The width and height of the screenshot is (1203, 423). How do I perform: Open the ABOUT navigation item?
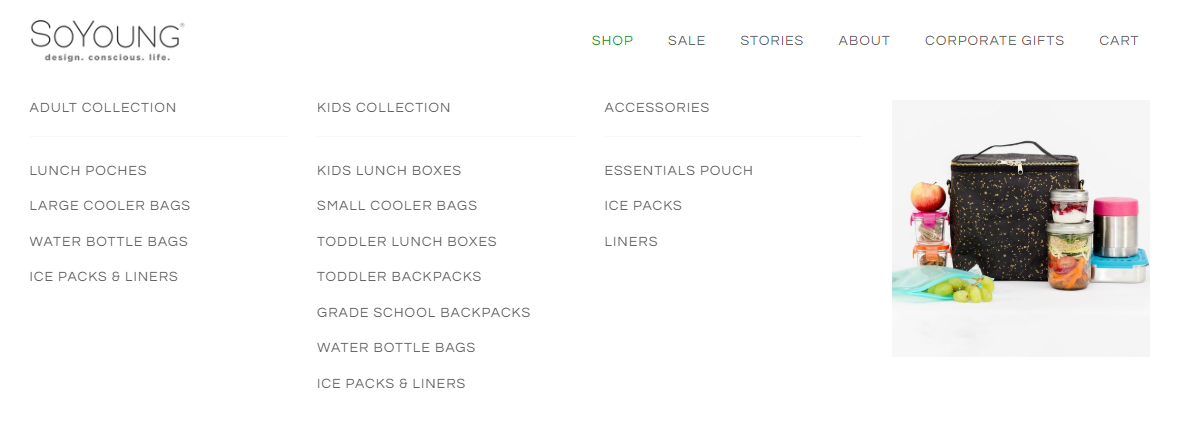click(x=864, y=41)
